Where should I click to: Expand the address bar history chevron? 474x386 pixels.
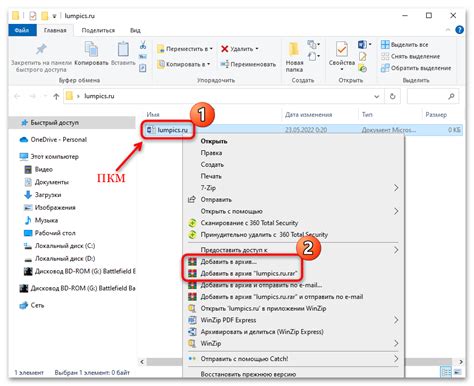click(377, 96)
